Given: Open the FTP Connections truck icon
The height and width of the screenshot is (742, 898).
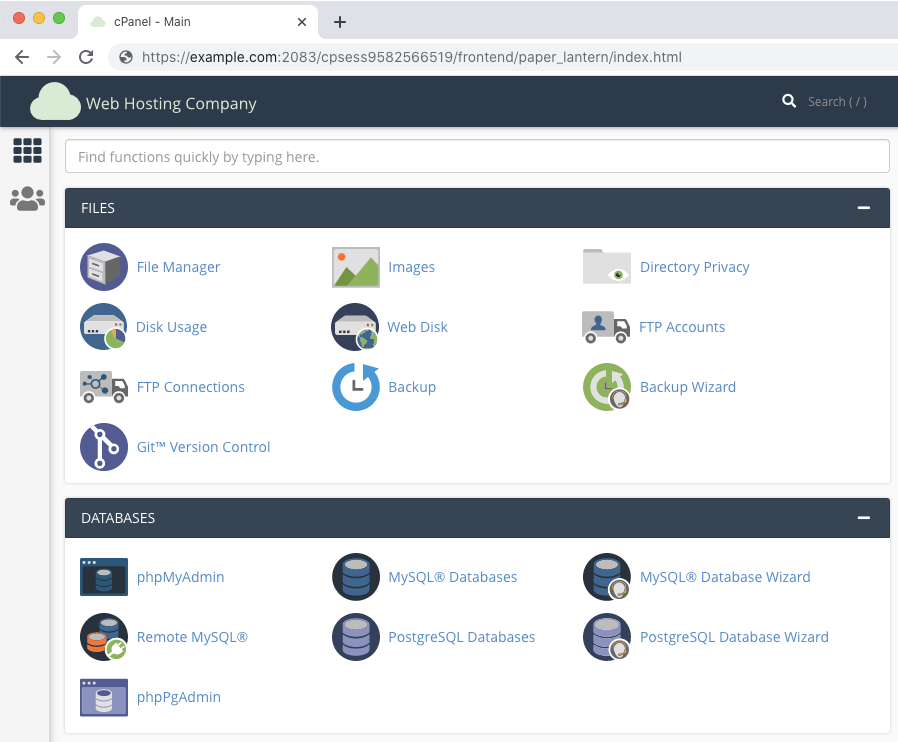Looking at the screenshot, I should pyautogui.click(x=104, y=387).
